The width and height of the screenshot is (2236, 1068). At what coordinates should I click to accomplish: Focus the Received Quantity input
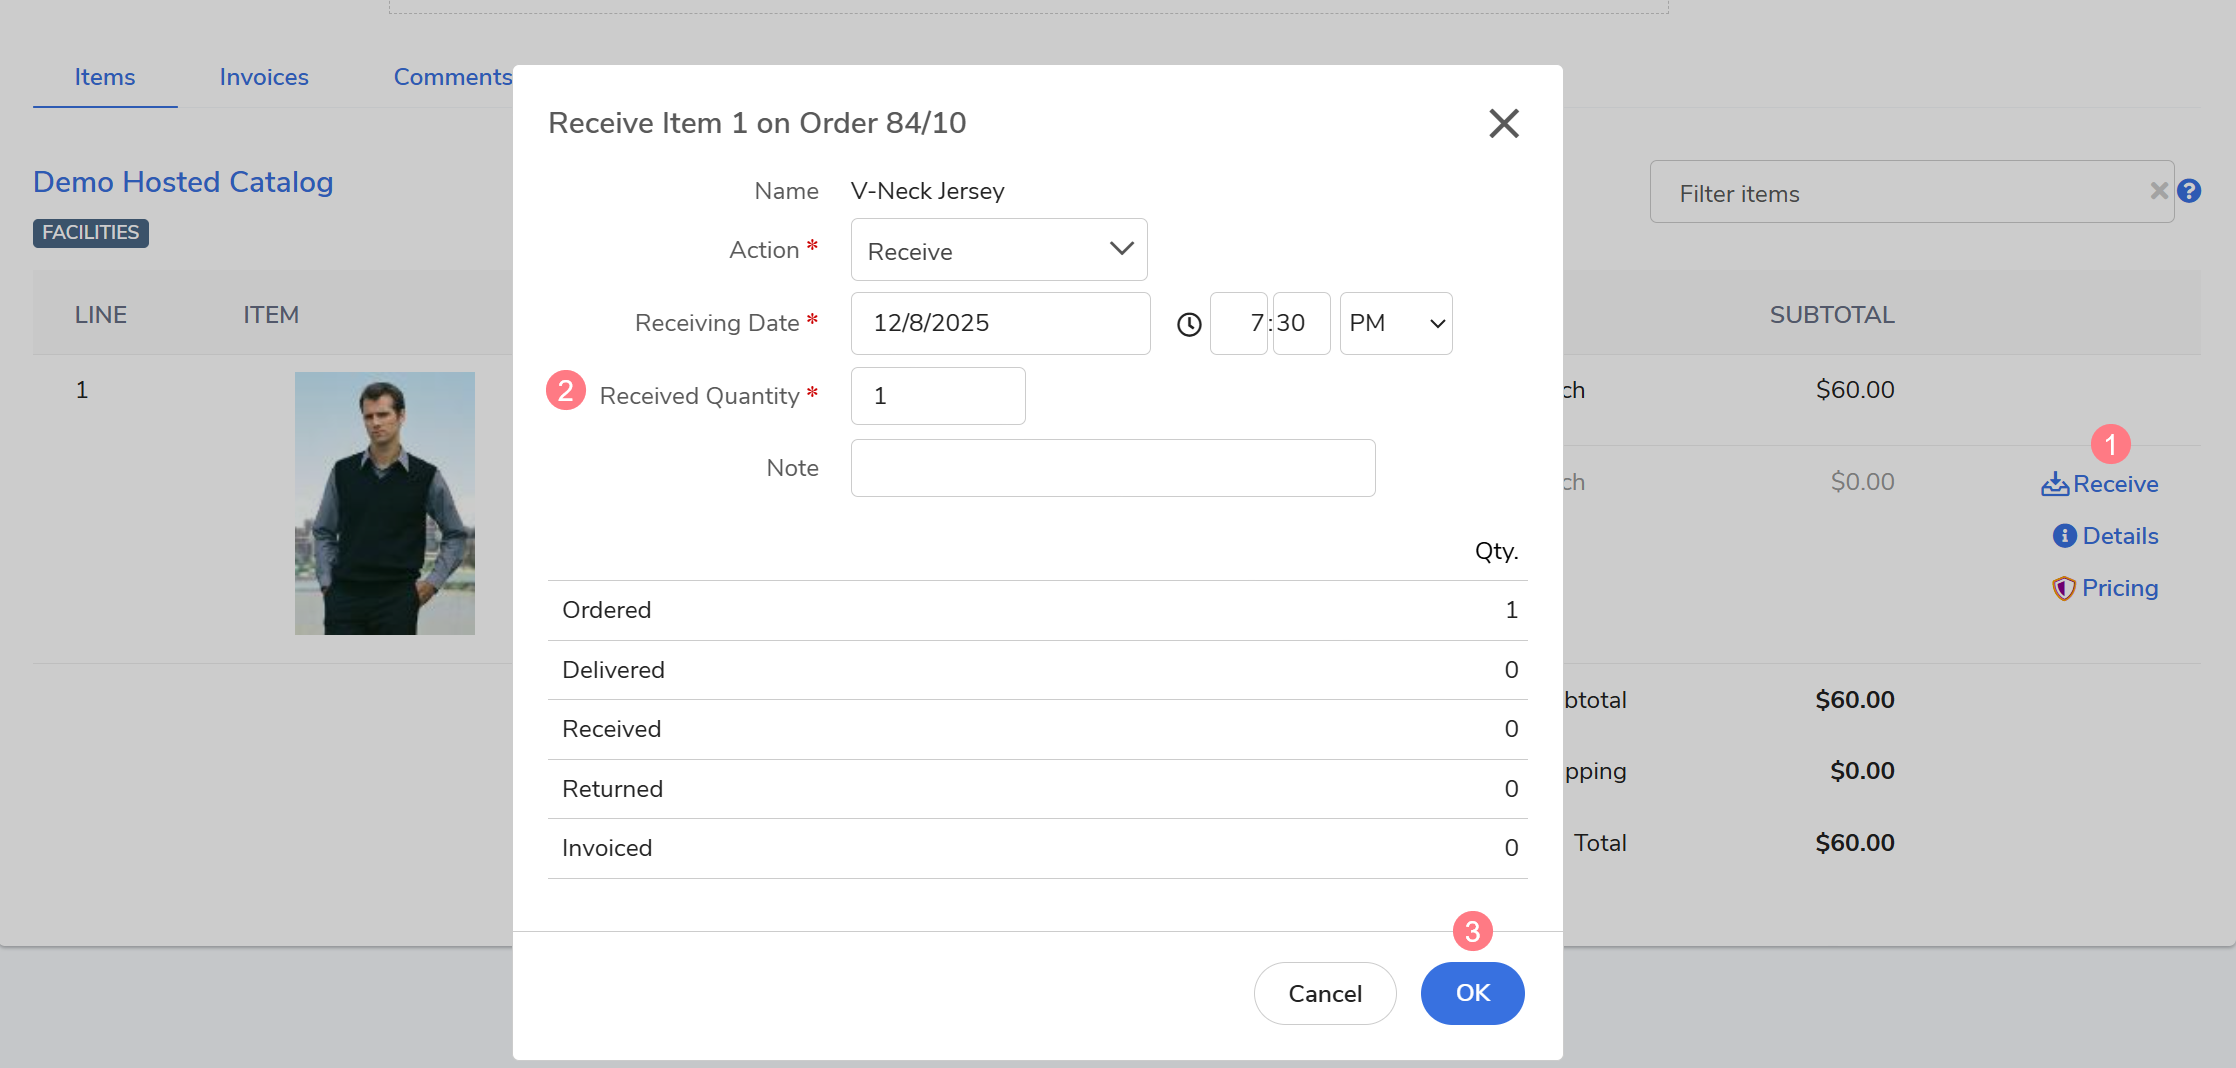[x=937, y=396]
